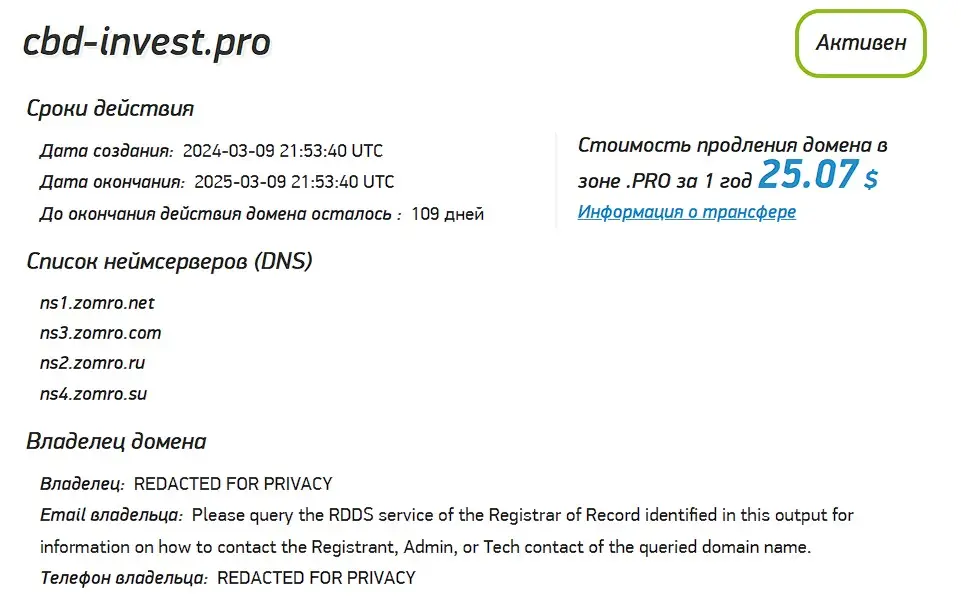The height and width of the screenshot is (611, 961).
Task: Select the "109 дней" remaining text
Action: [x=447, y=214]
